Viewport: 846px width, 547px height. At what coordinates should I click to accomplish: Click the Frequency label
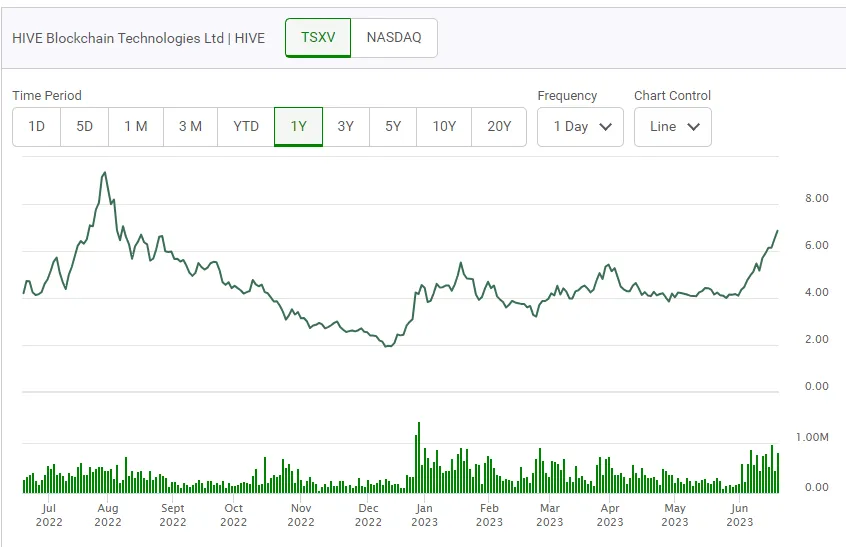click(x=567, y=95)
